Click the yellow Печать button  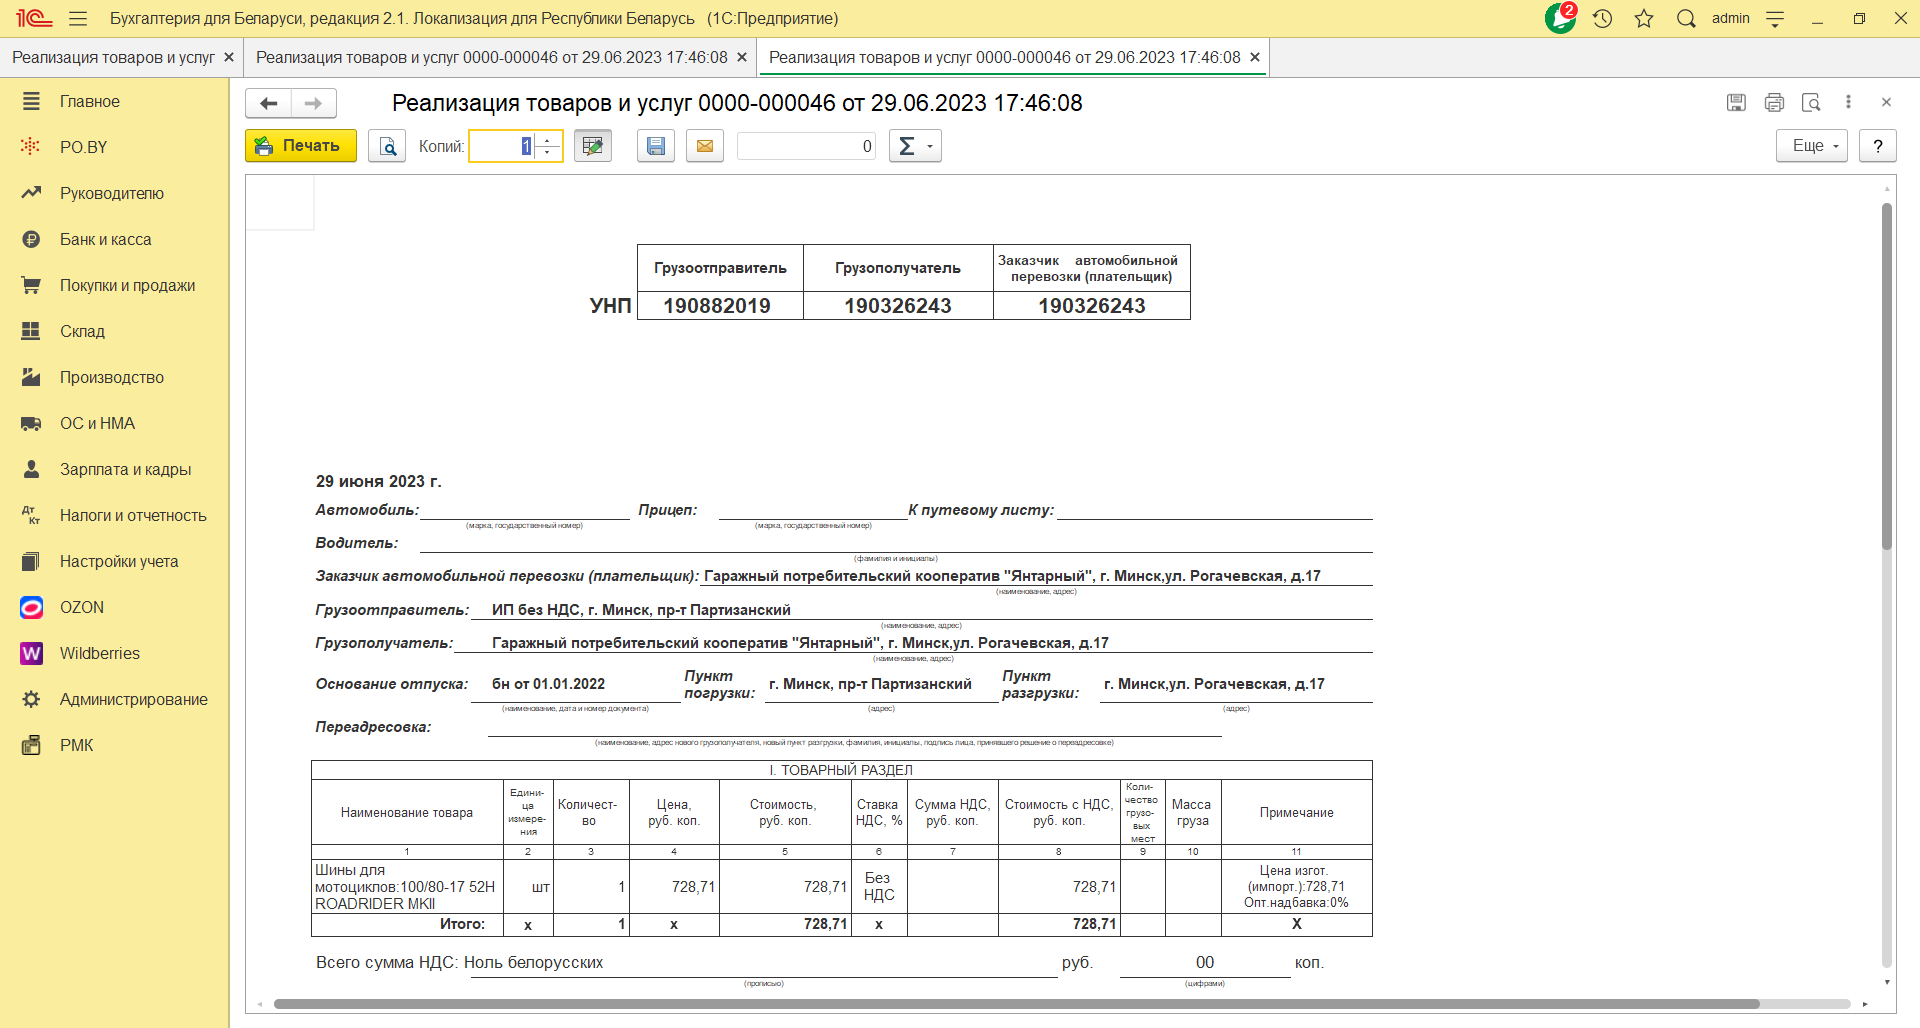point(301,146)
